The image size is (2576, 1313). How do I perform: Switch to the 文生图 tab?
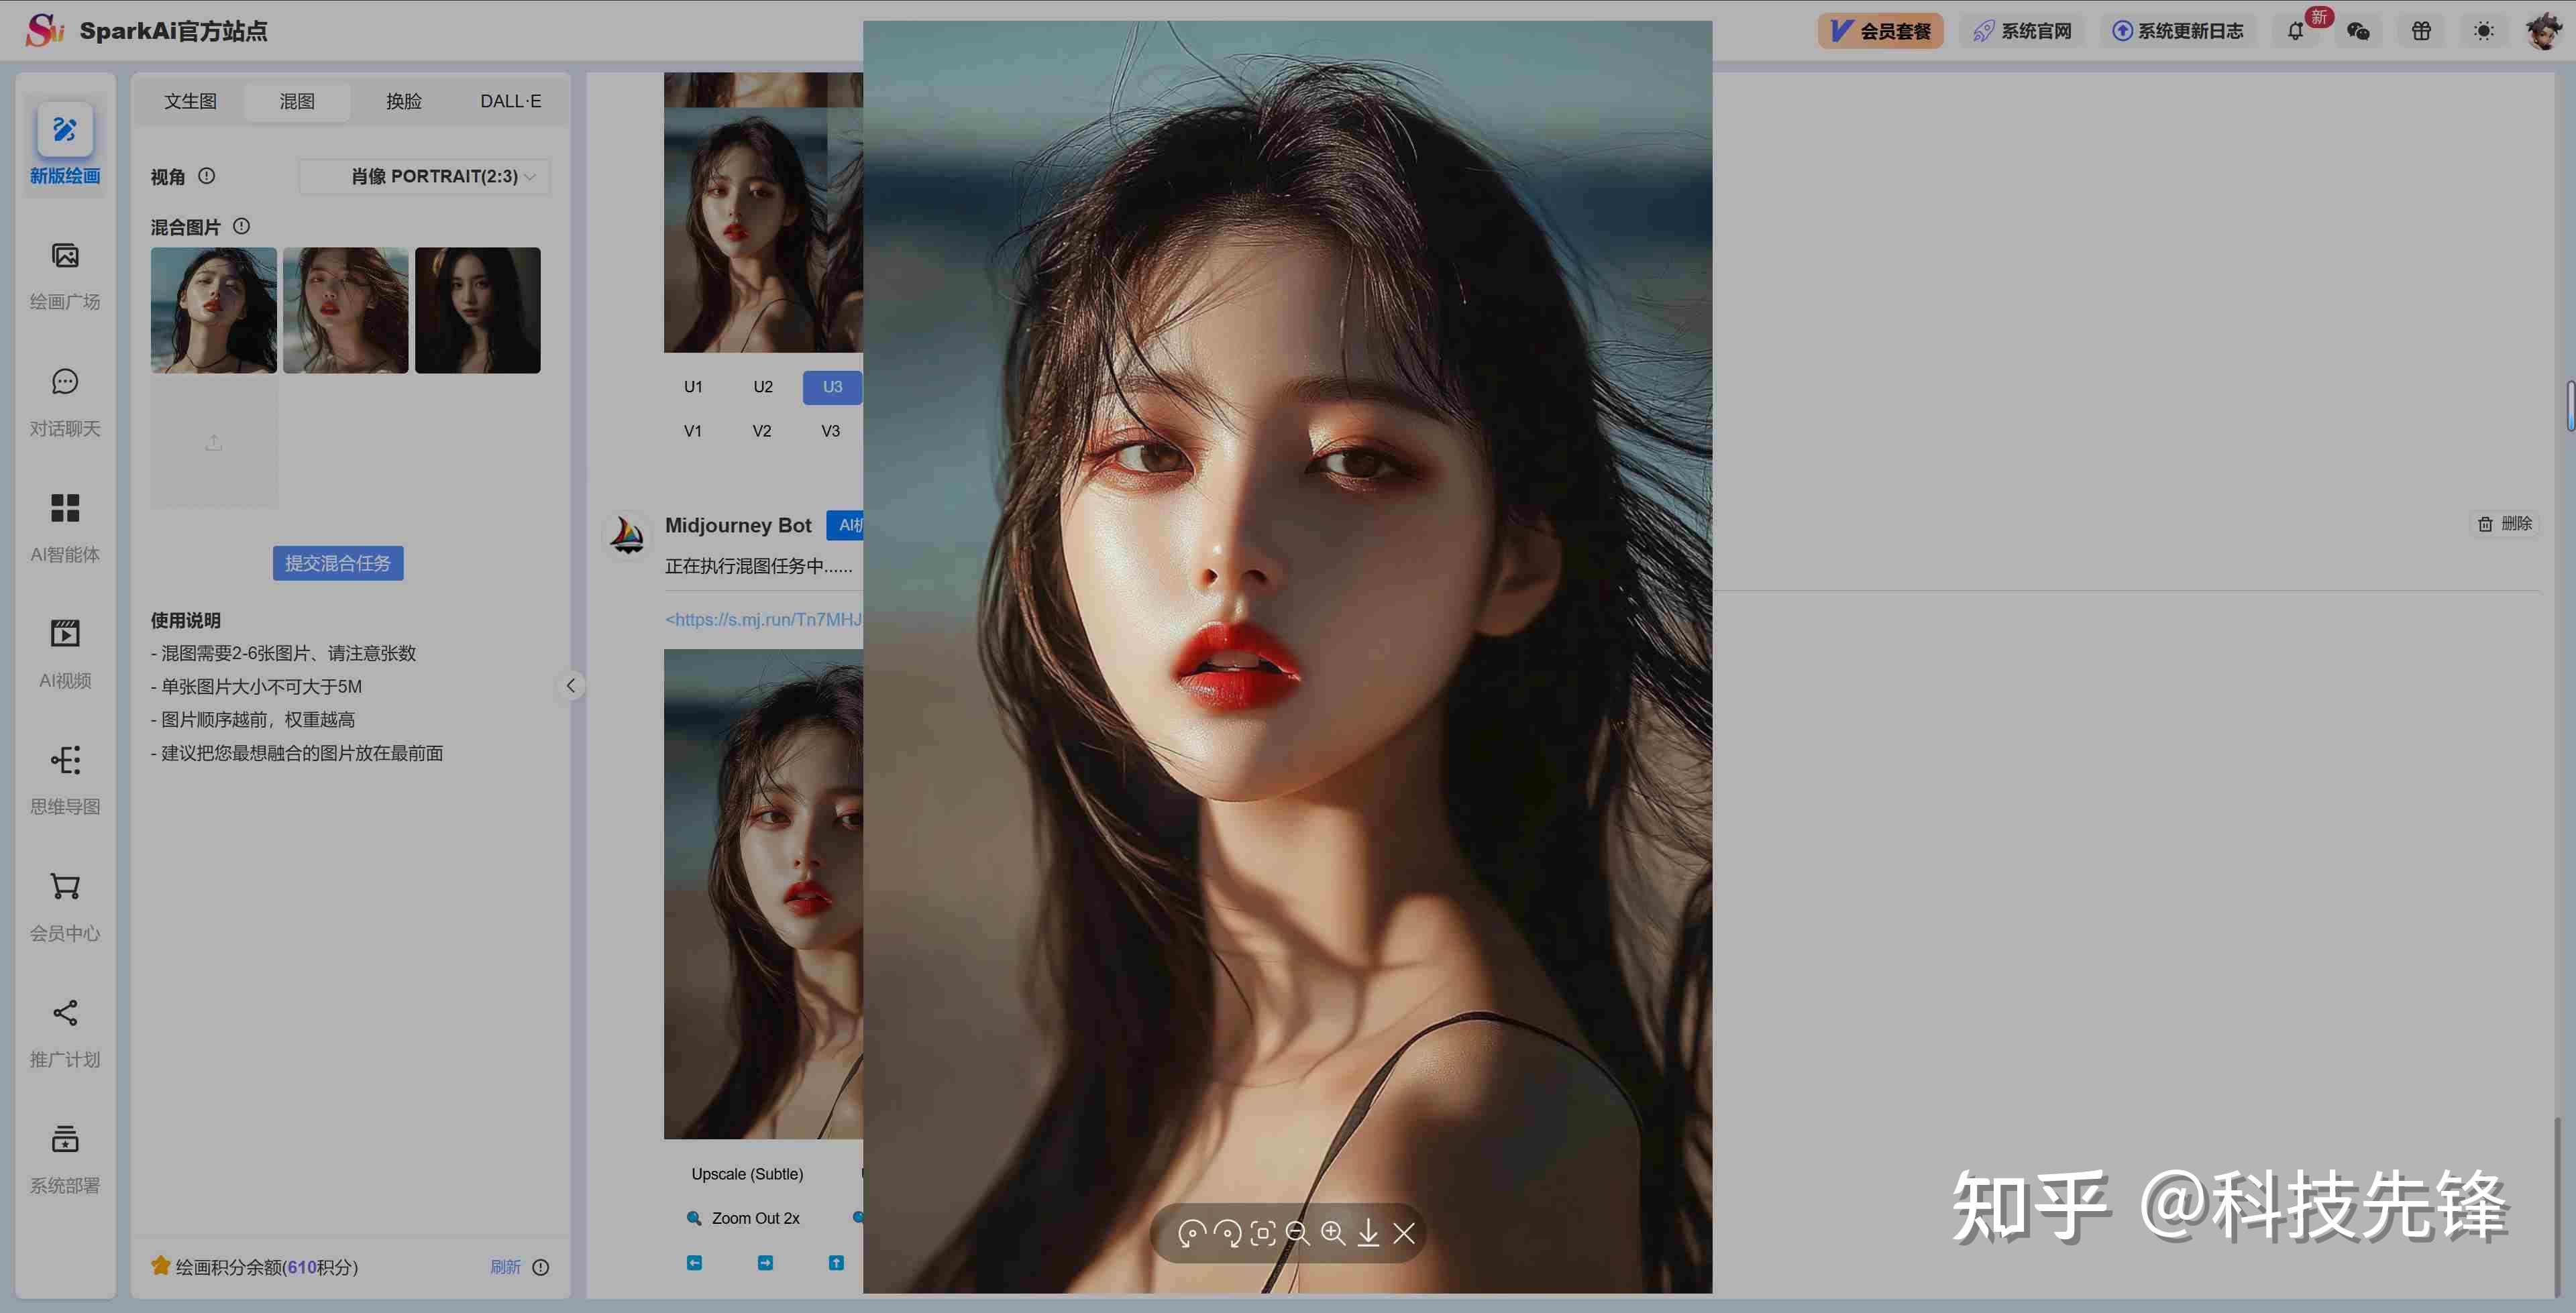tap(190, 101)
